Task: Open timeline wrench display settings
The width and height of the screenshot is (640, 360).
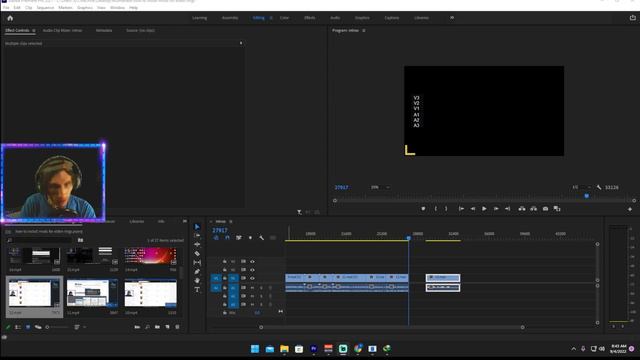Action: coord(262,238)
